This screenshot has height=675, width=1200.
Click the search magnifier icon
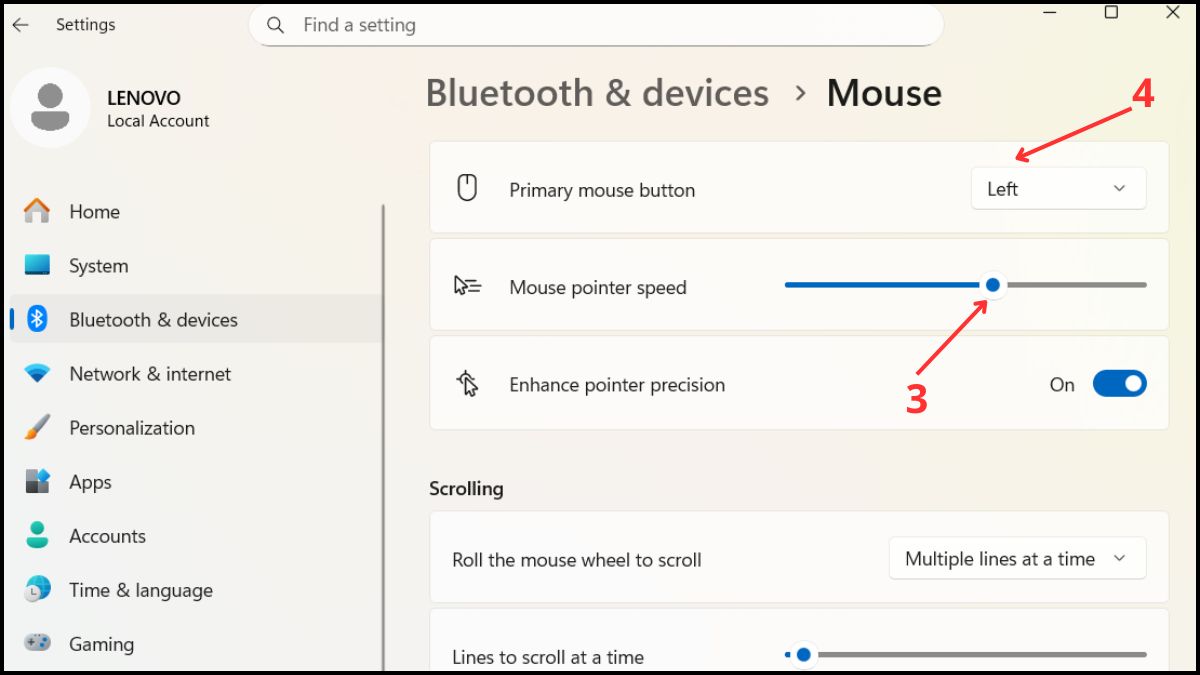(x=275, y=25)
